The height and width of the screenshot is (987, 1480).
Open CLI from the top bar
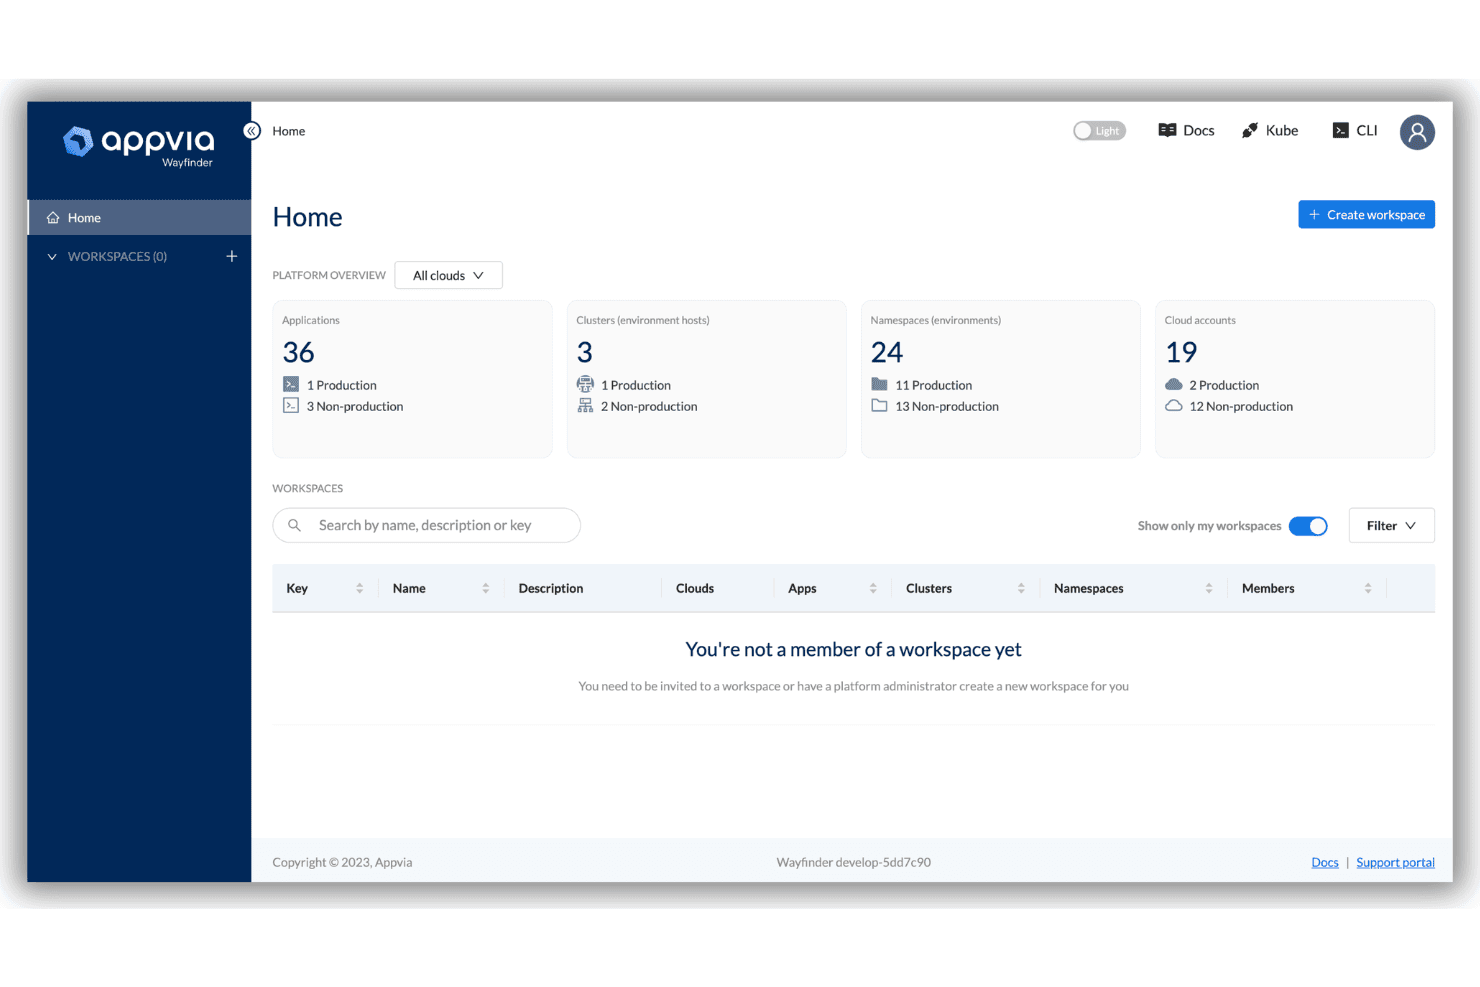click(x=1355, y=131)
